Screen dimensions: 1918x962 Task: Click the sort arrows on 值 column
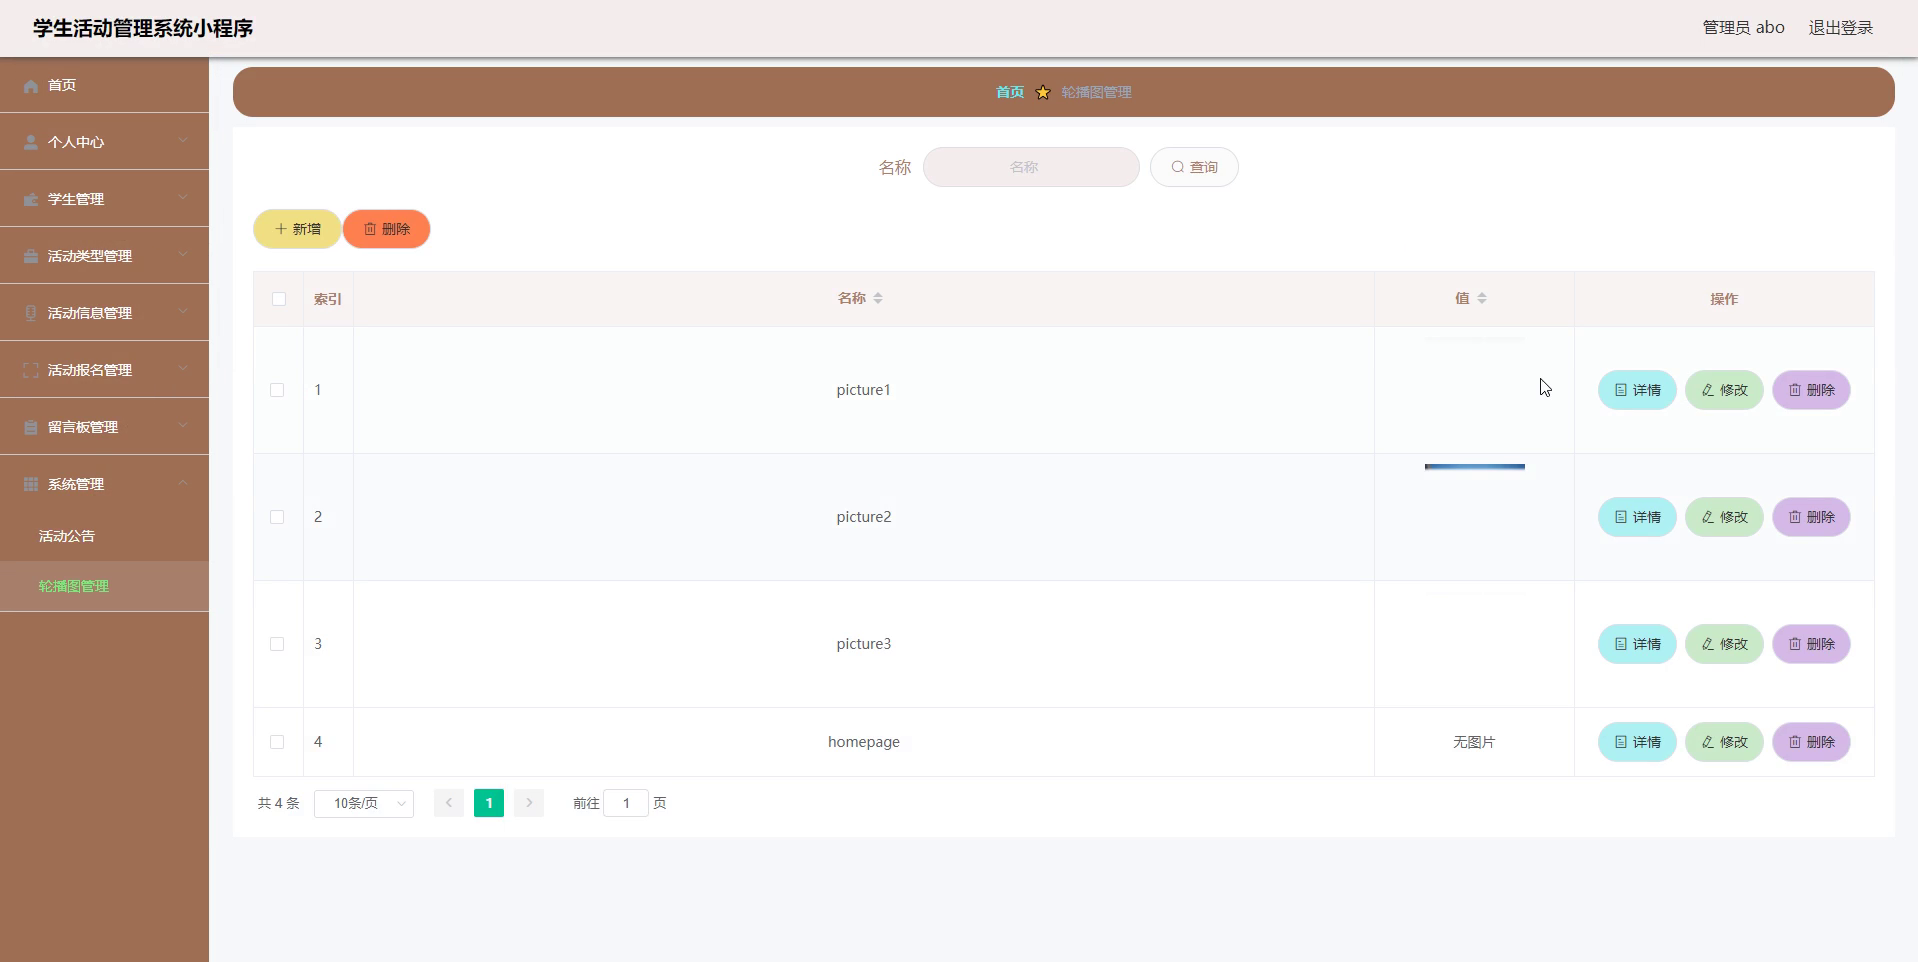(1482, 298)
